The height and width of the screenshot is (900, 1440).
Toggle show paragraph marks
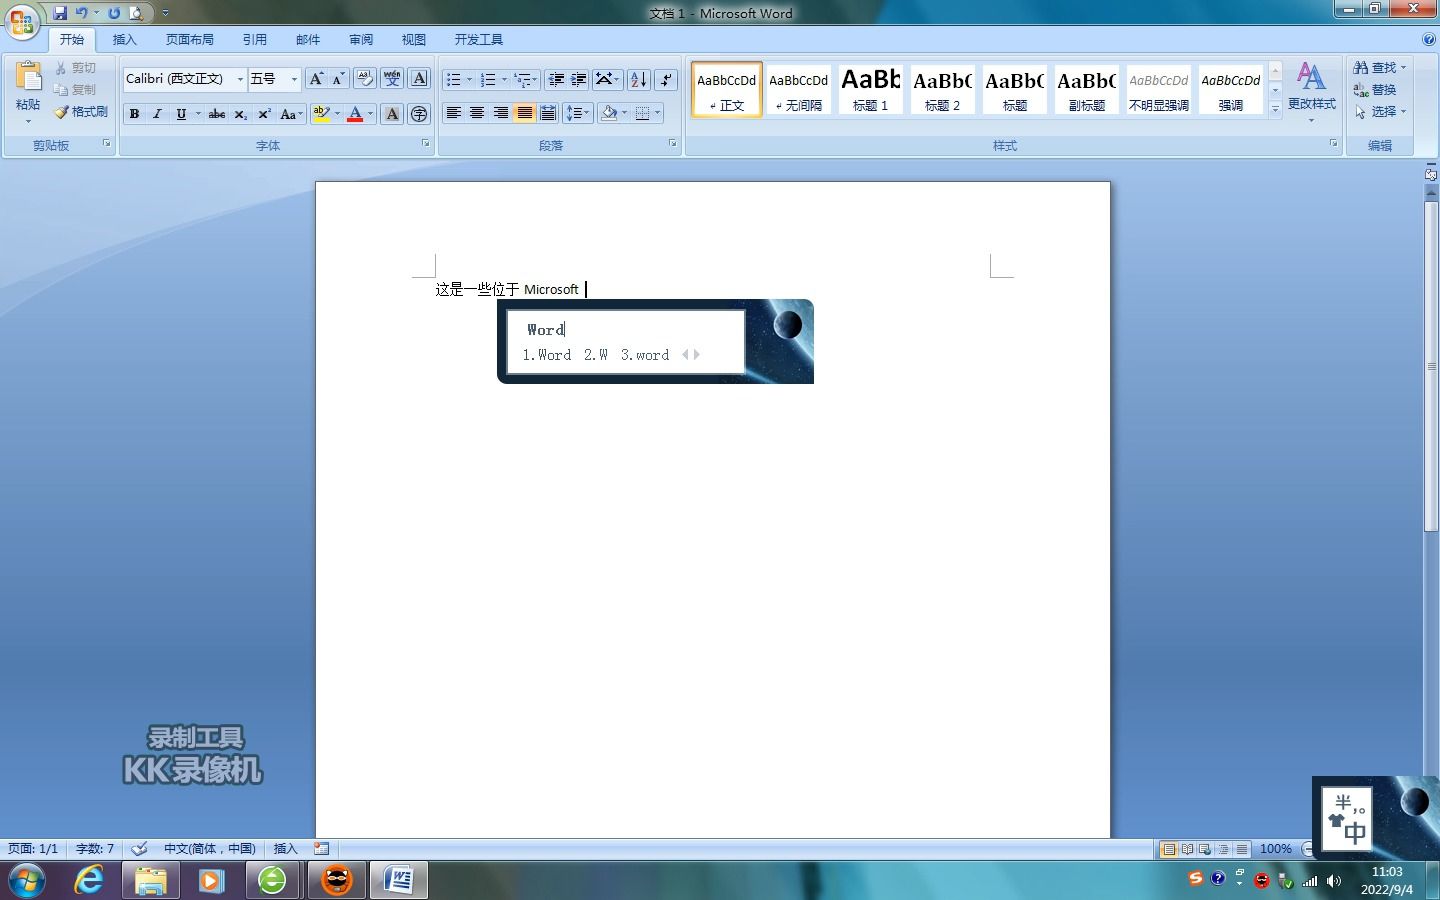tap(666, 79)
